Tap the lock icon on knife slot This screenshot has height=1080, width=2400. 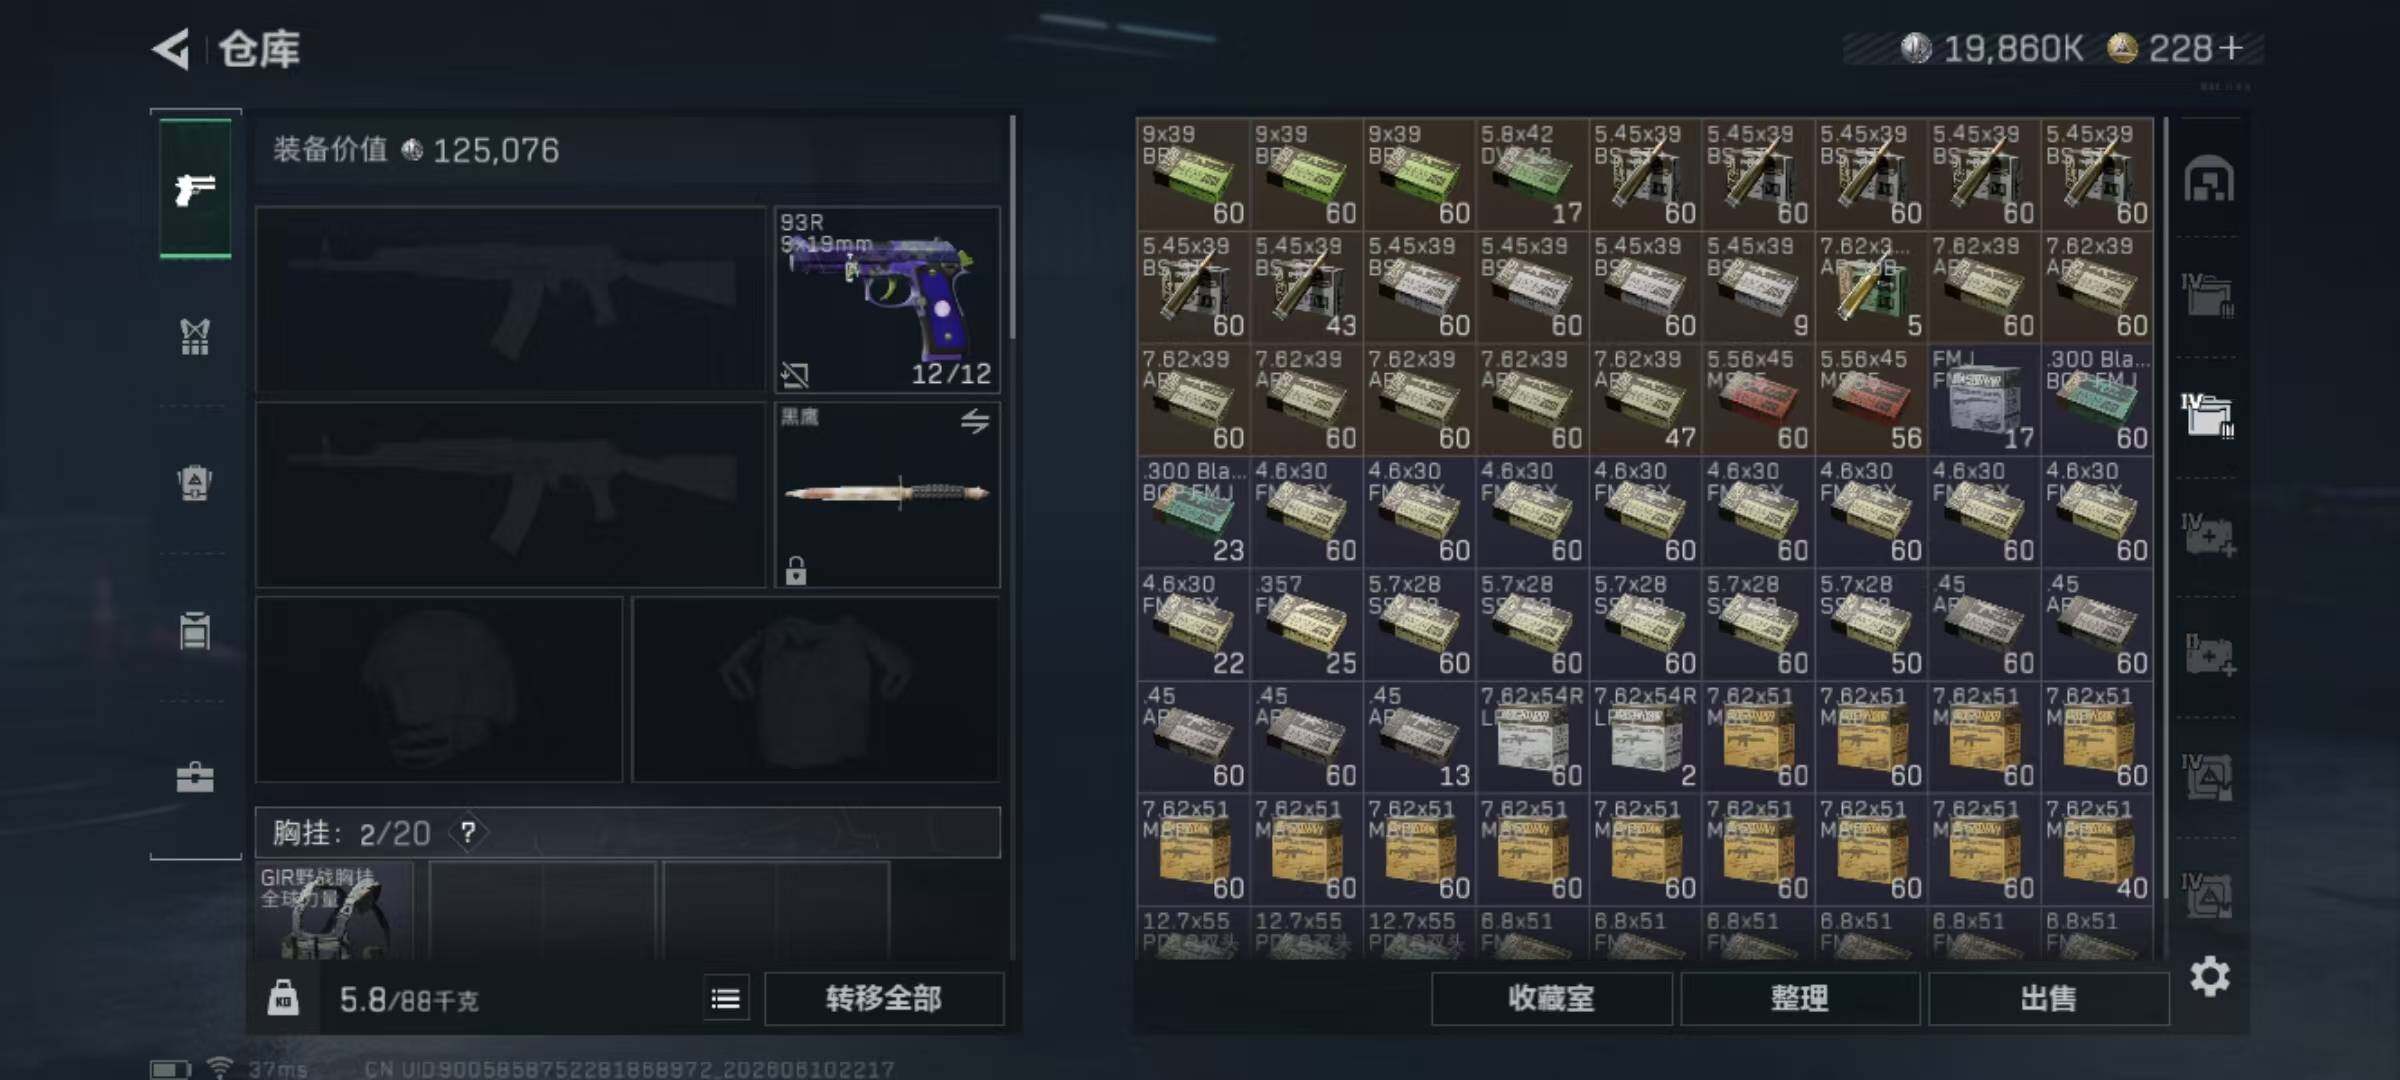point(795,571)
